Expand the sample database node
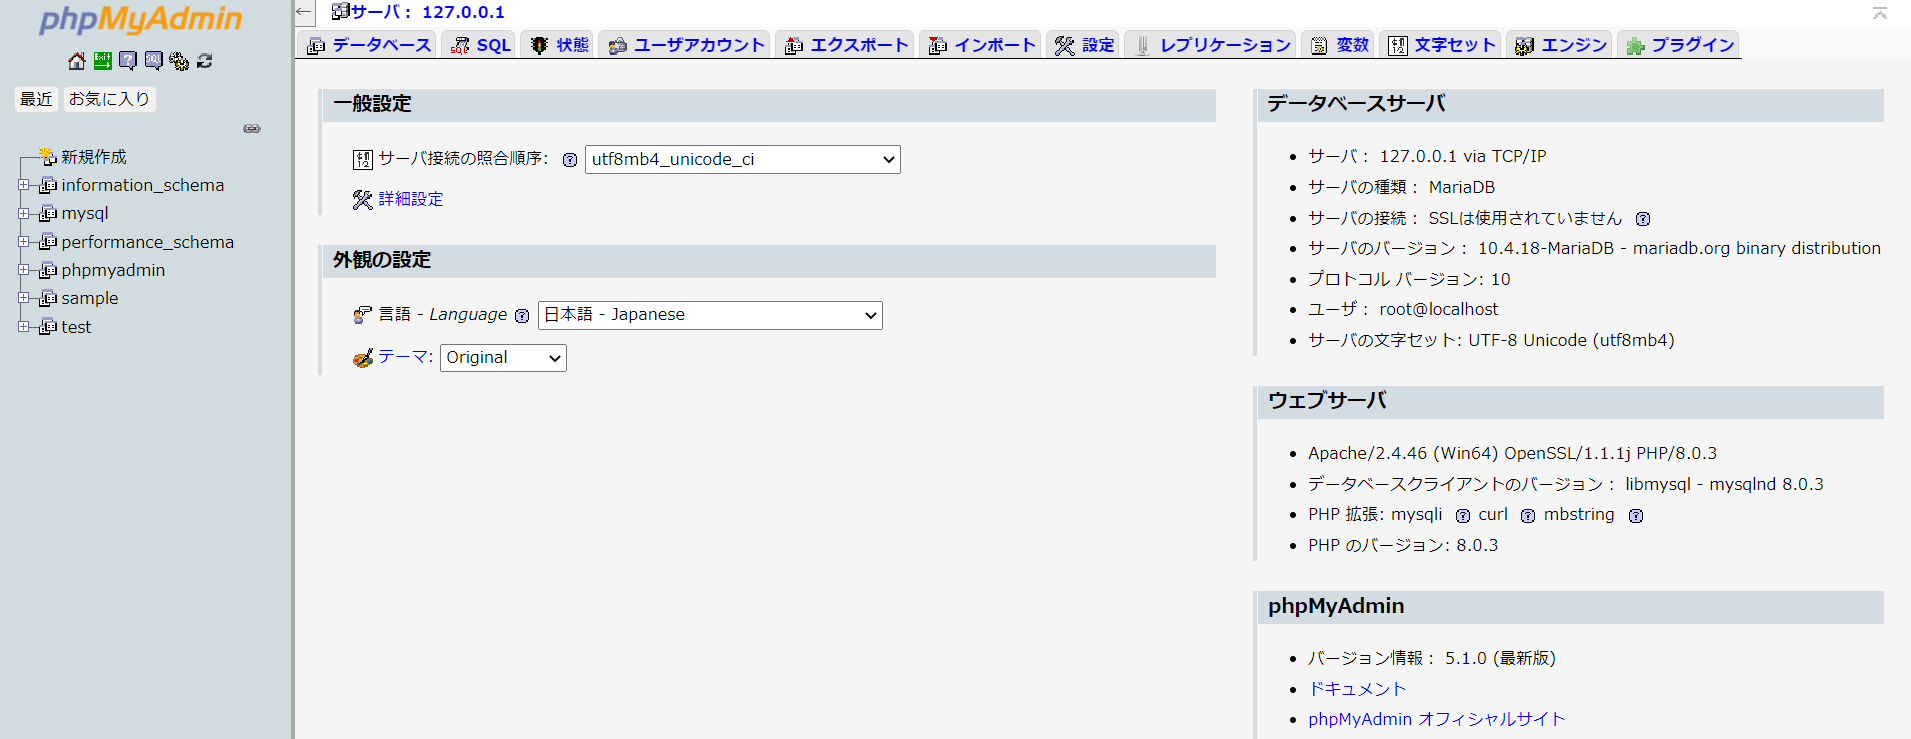This screenshot has height=739, width=1911. point(23,298)
